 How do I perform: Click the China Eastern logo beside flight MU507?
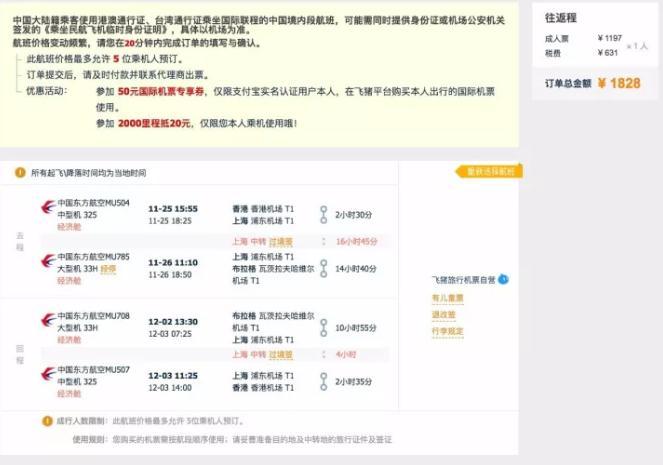tap(48, 373)
